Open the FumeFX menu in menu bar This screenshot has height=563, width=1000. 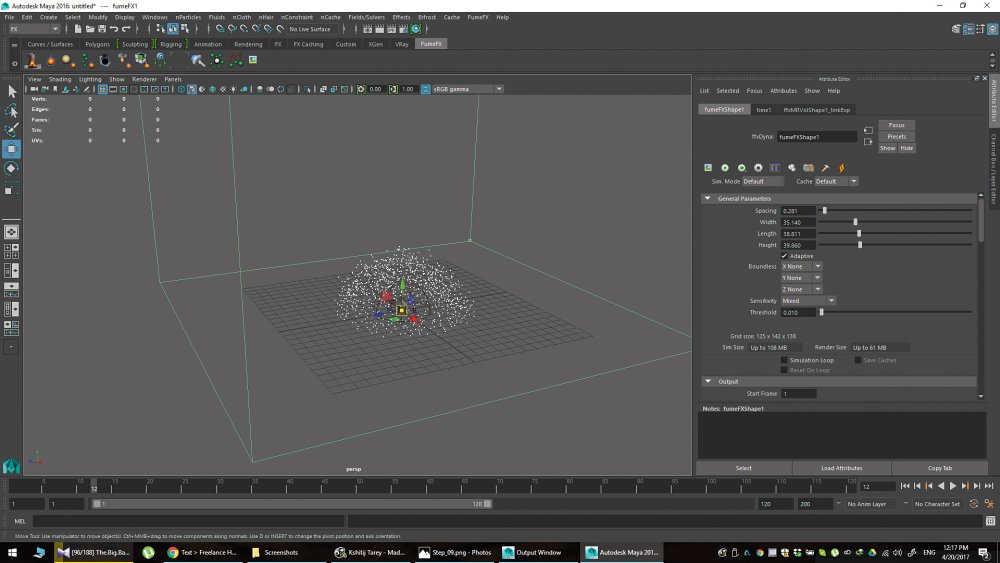(x=478, y=17)
